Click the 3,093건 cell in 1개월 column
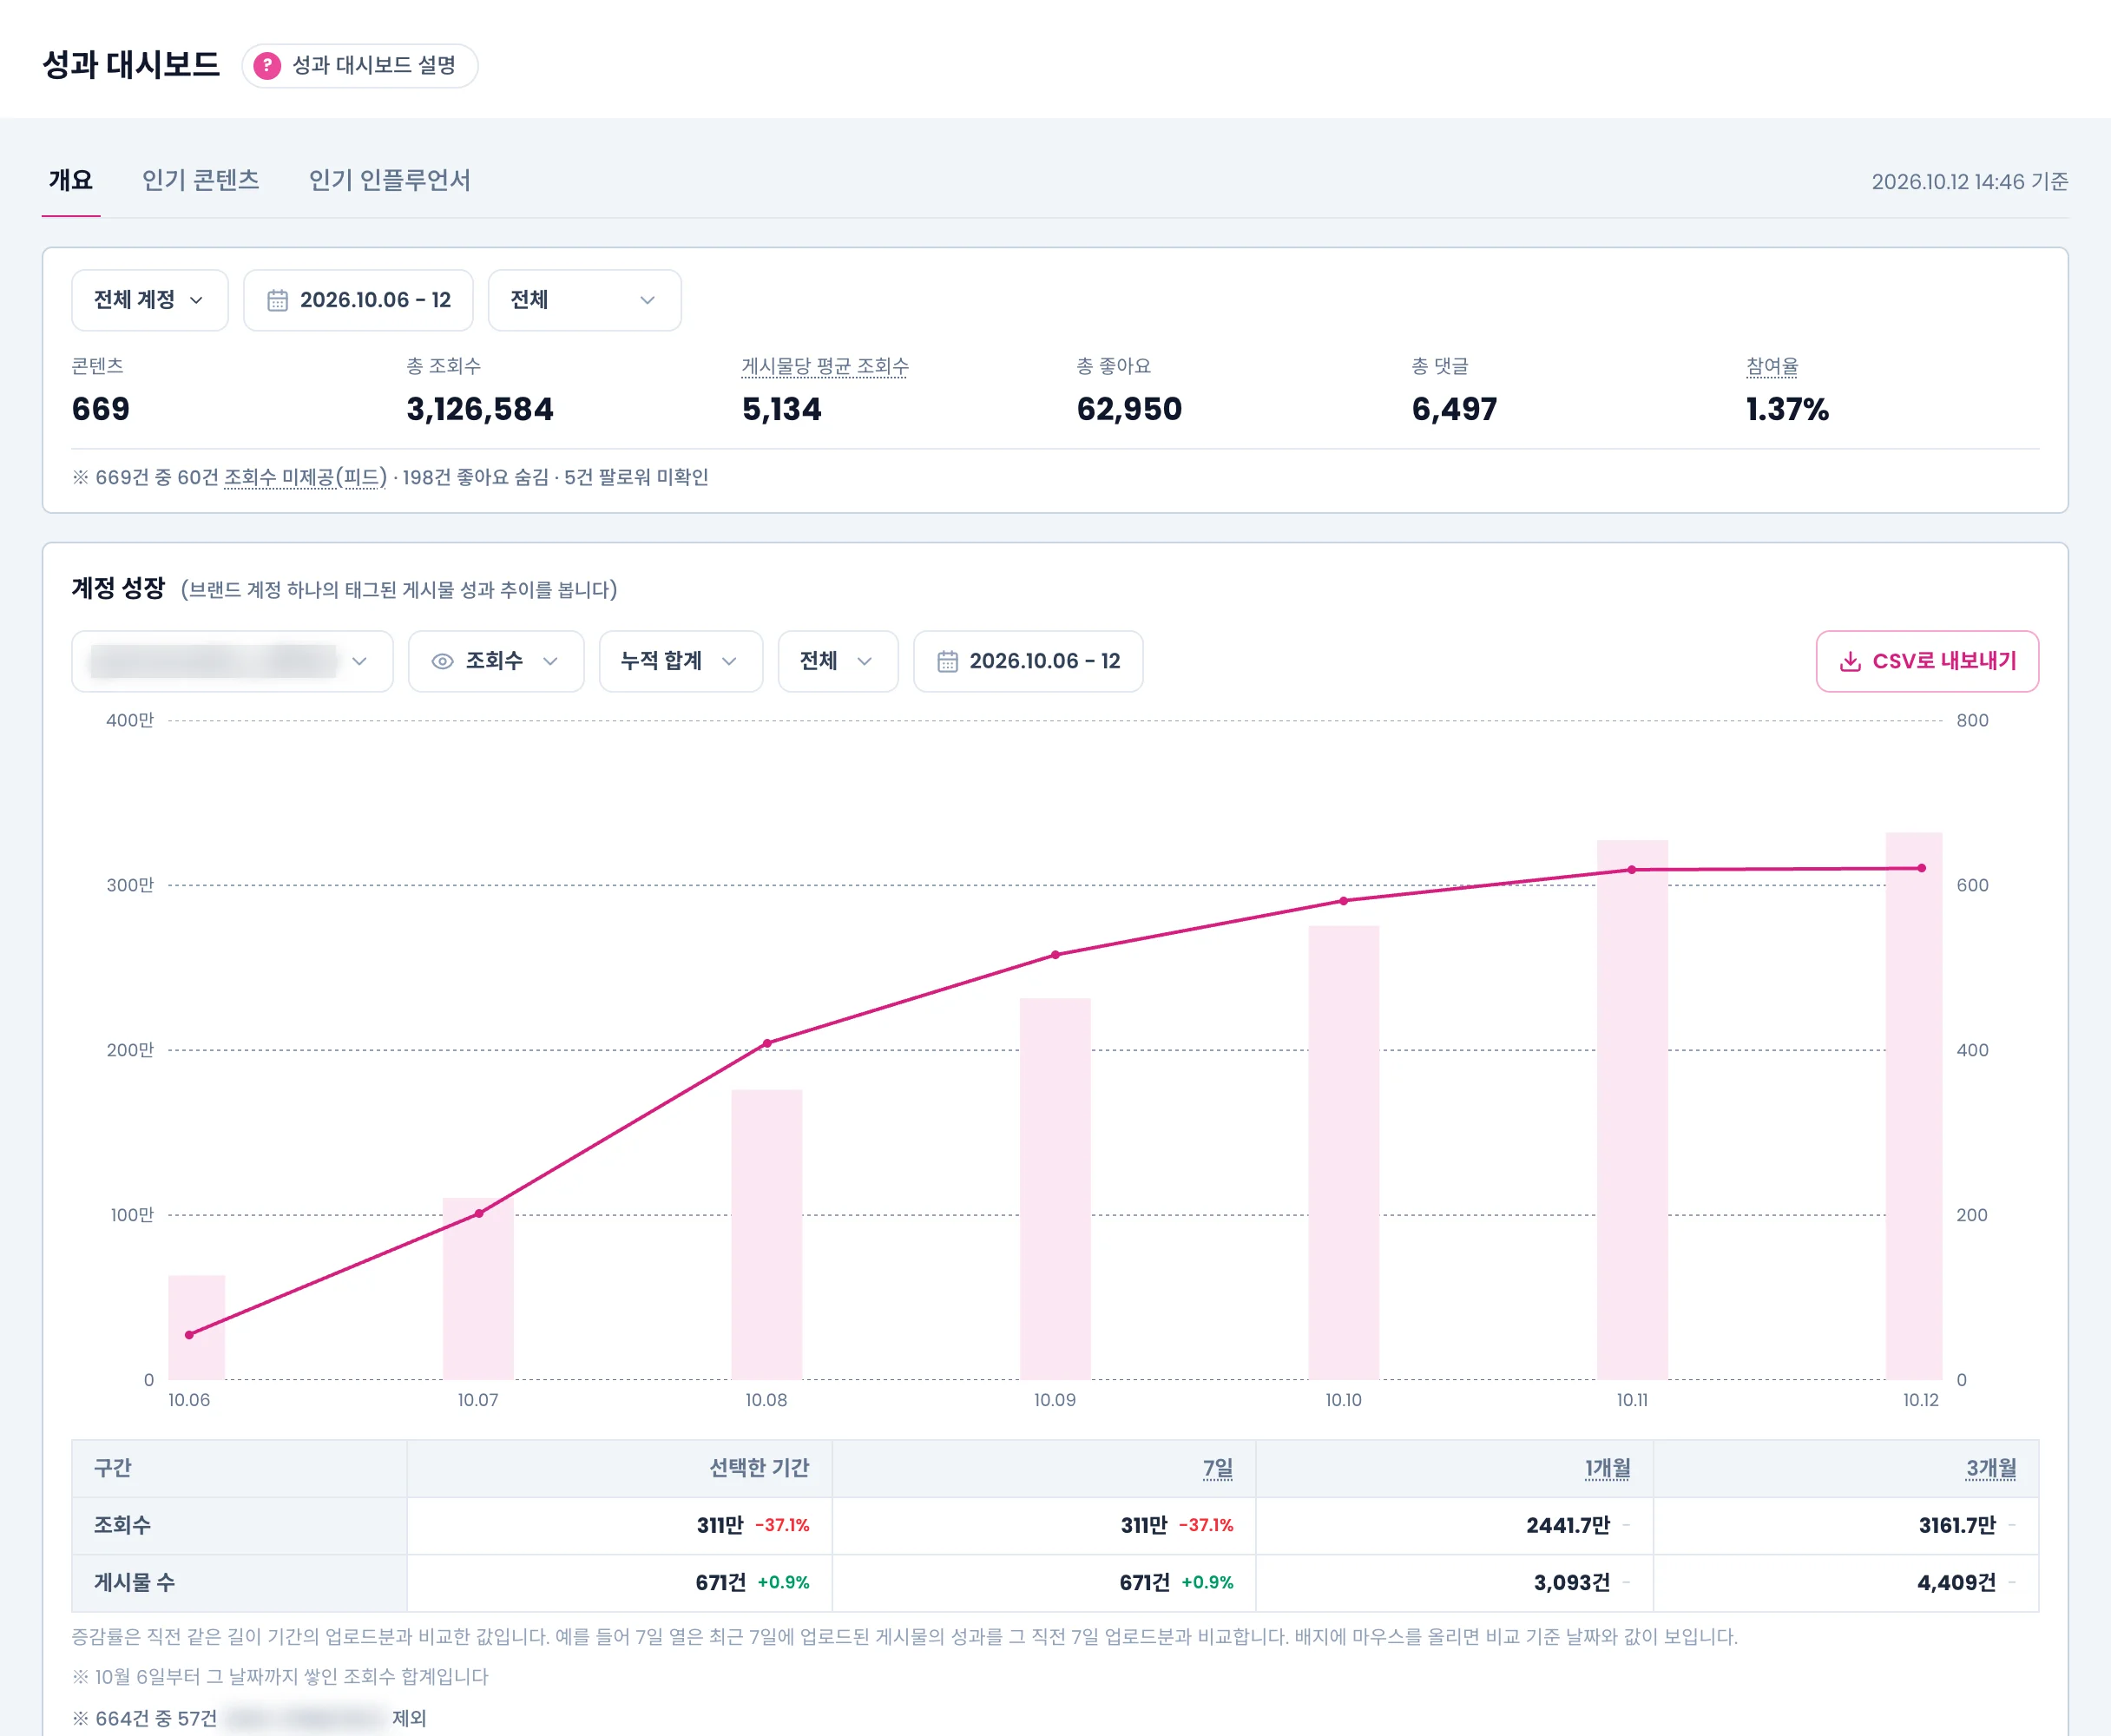The height and width of the screenshot is (1736, 2111). pyautogui.click(x=1572, y=1582)
